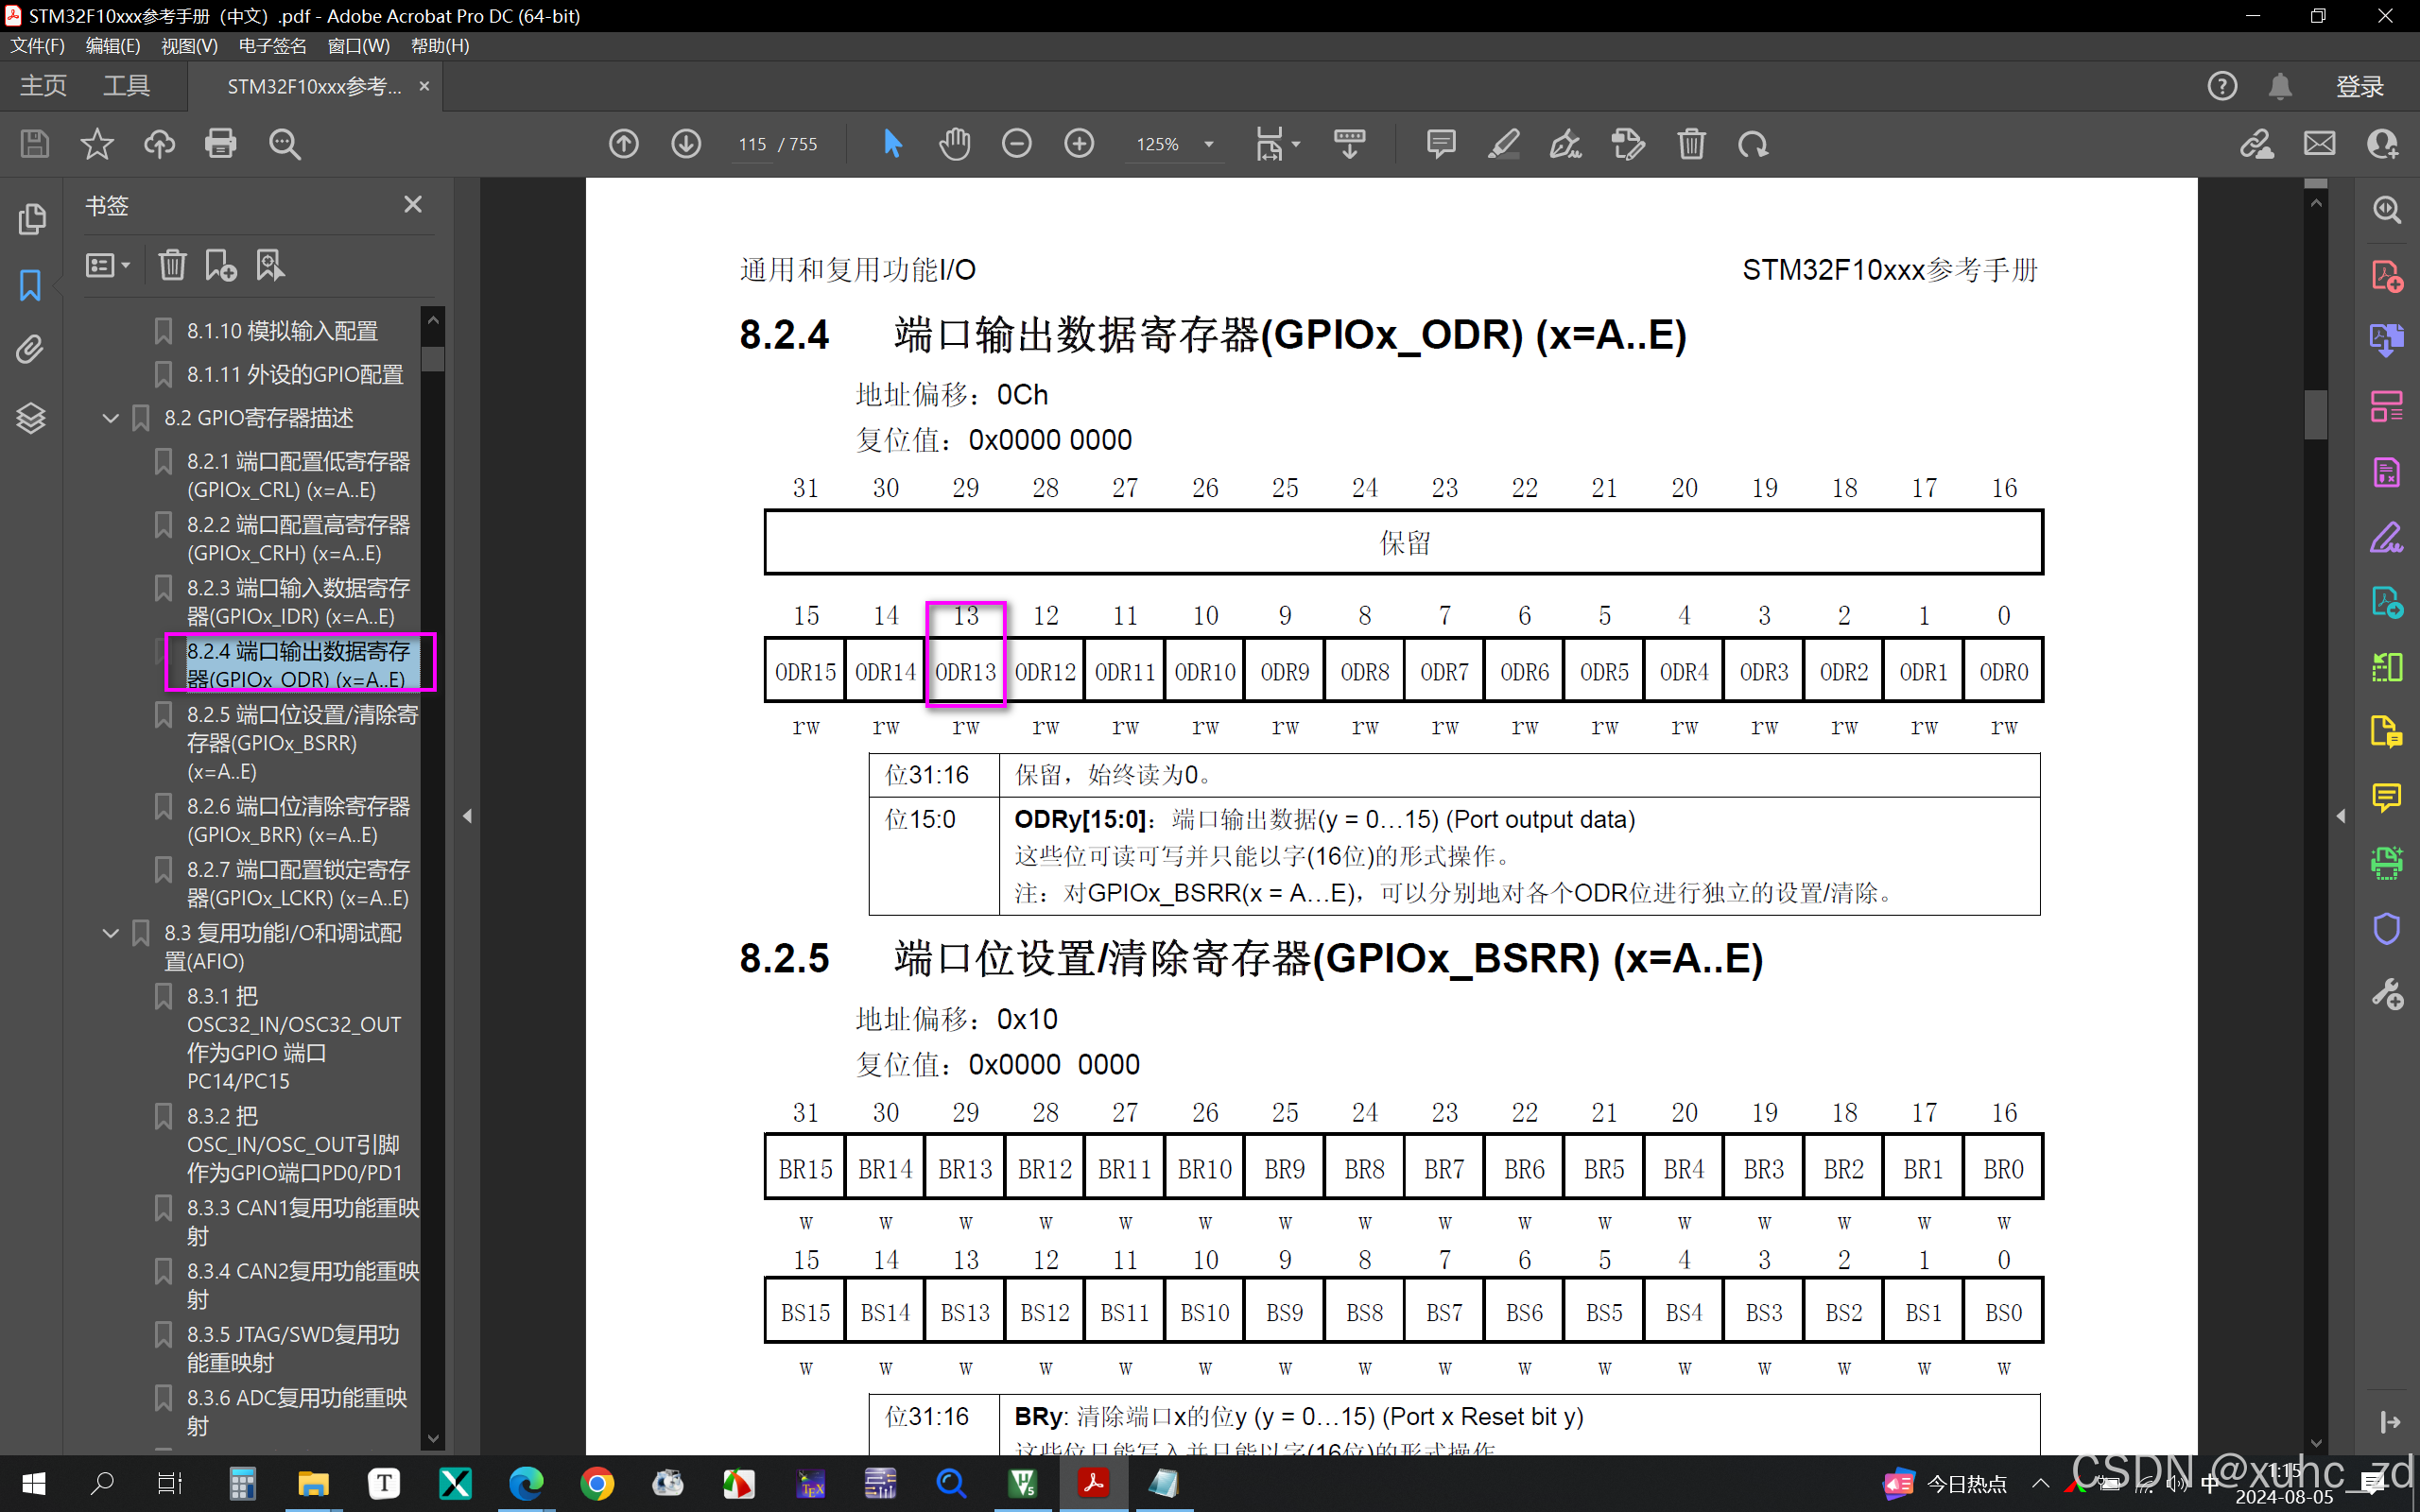2420x1512 pixels.
Task: Upload file to cloud icon
Action: (x=159, y=144)
